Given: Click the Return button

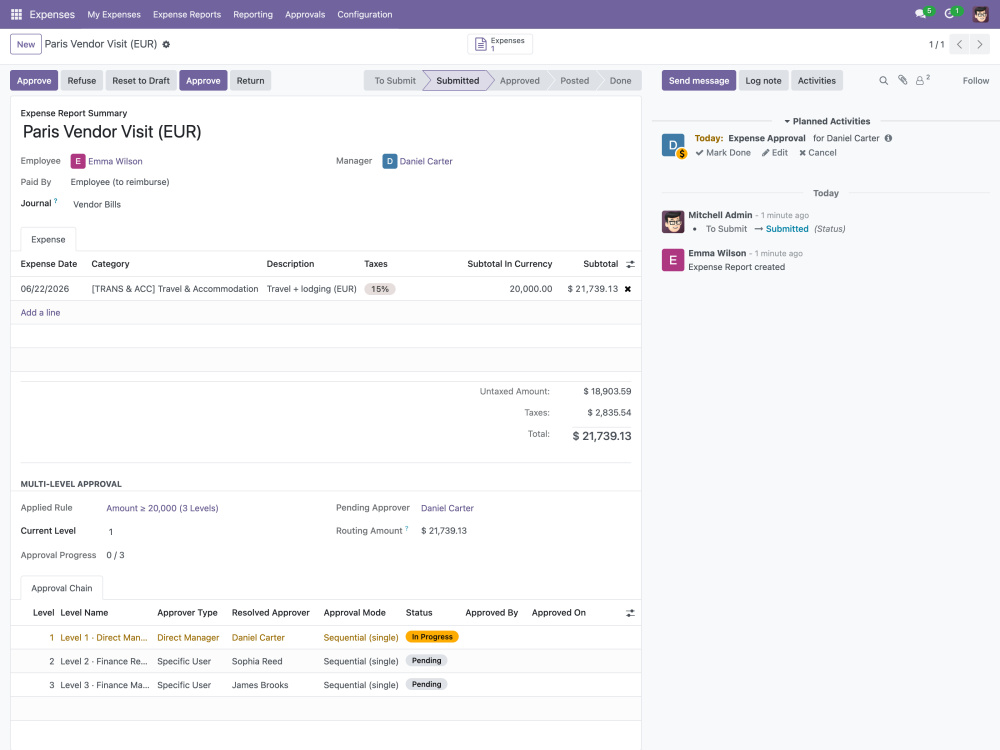Looking at the screenshot, I should [251, 80].
